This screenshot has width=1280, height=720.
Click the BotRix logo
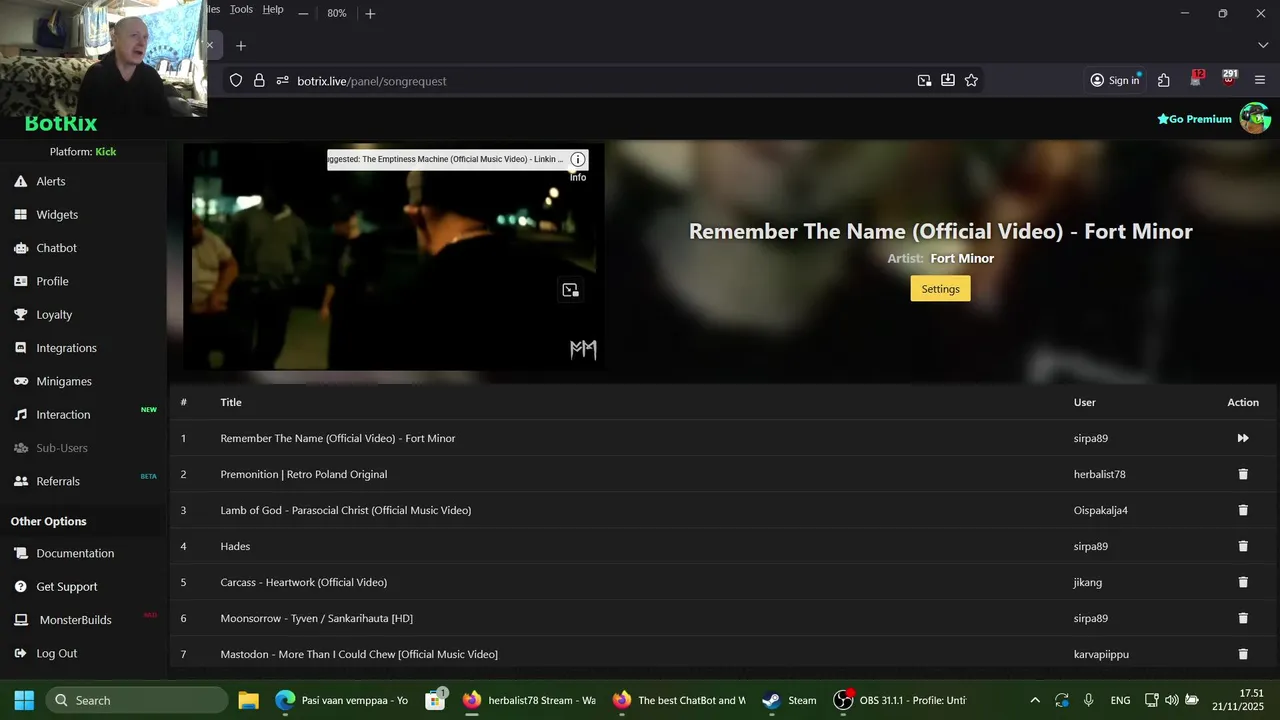[x=61, y=124]
